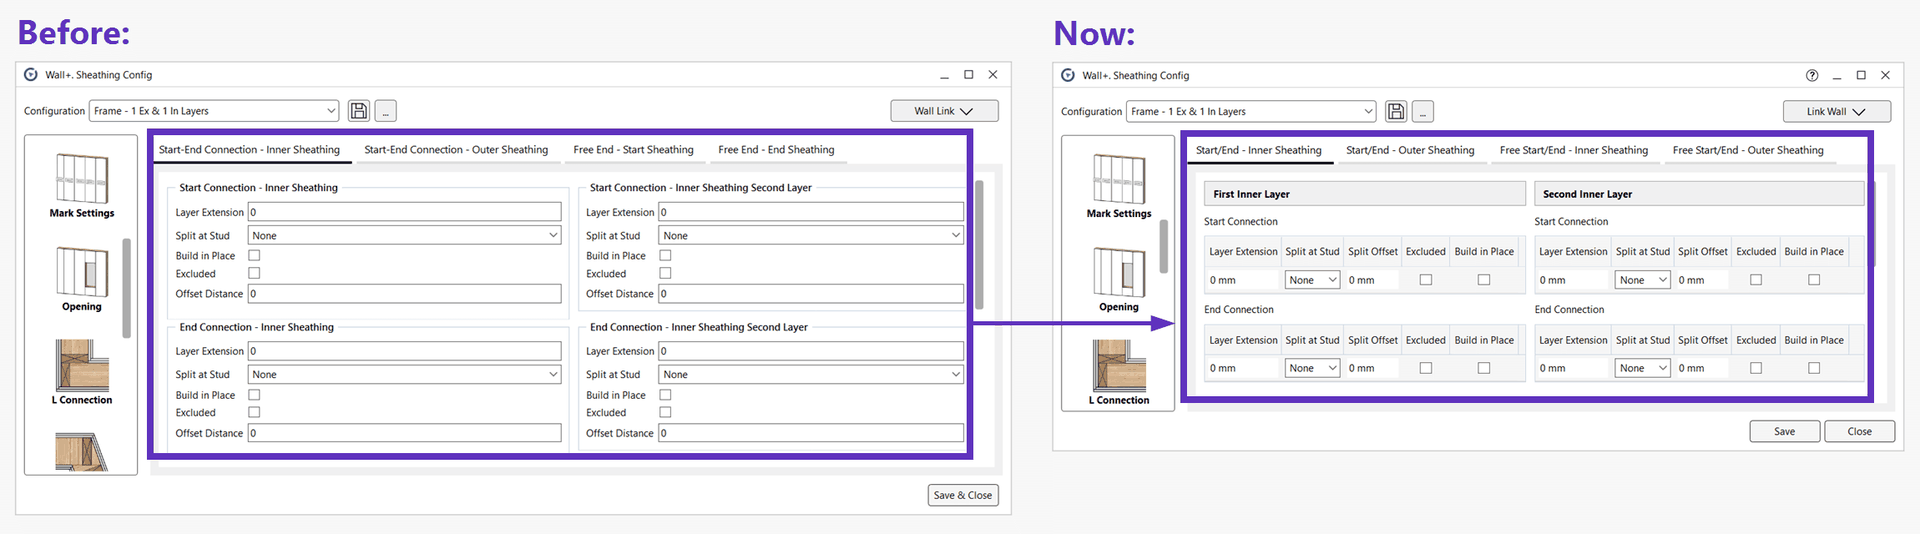1920x534 pixels.
Task: Open Configuration dropdown in the Before window
Action: pos(215,111)
